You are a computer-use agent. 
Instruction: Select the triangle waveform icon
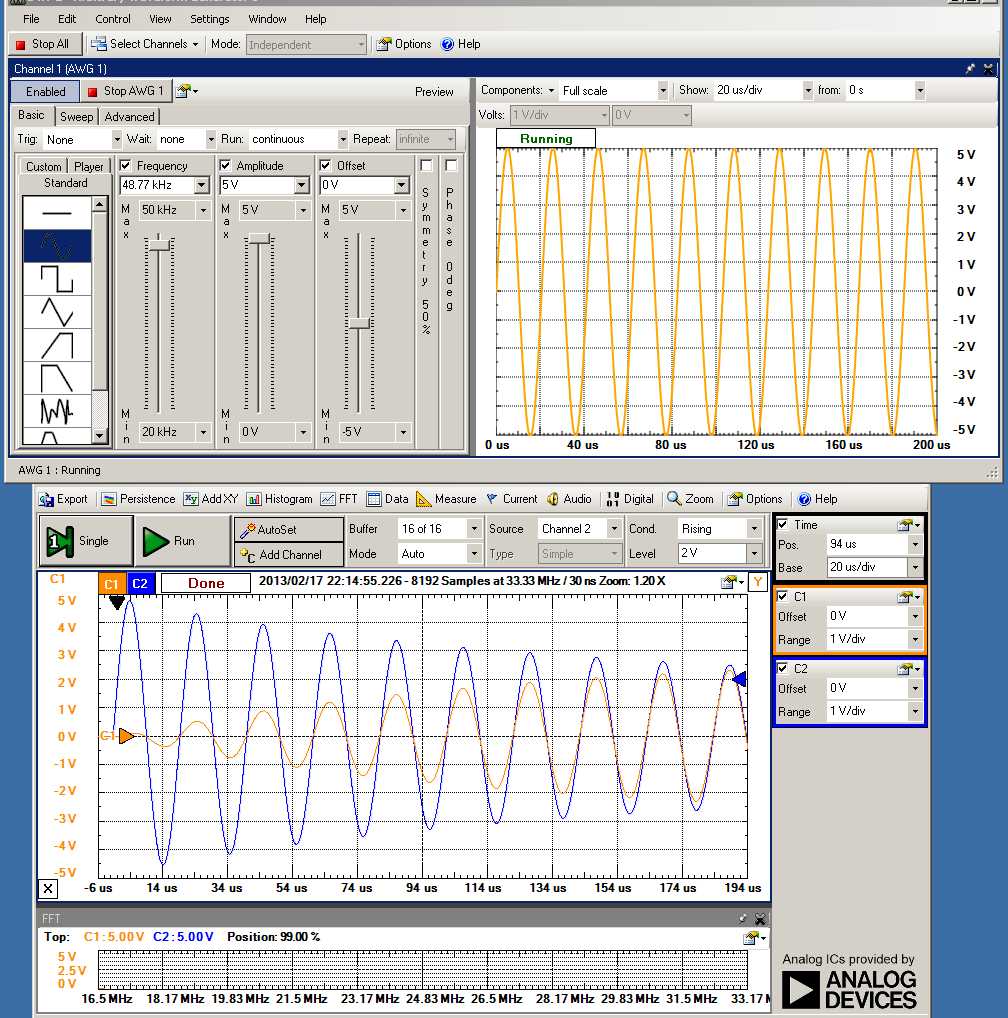[x=57, y=312]
